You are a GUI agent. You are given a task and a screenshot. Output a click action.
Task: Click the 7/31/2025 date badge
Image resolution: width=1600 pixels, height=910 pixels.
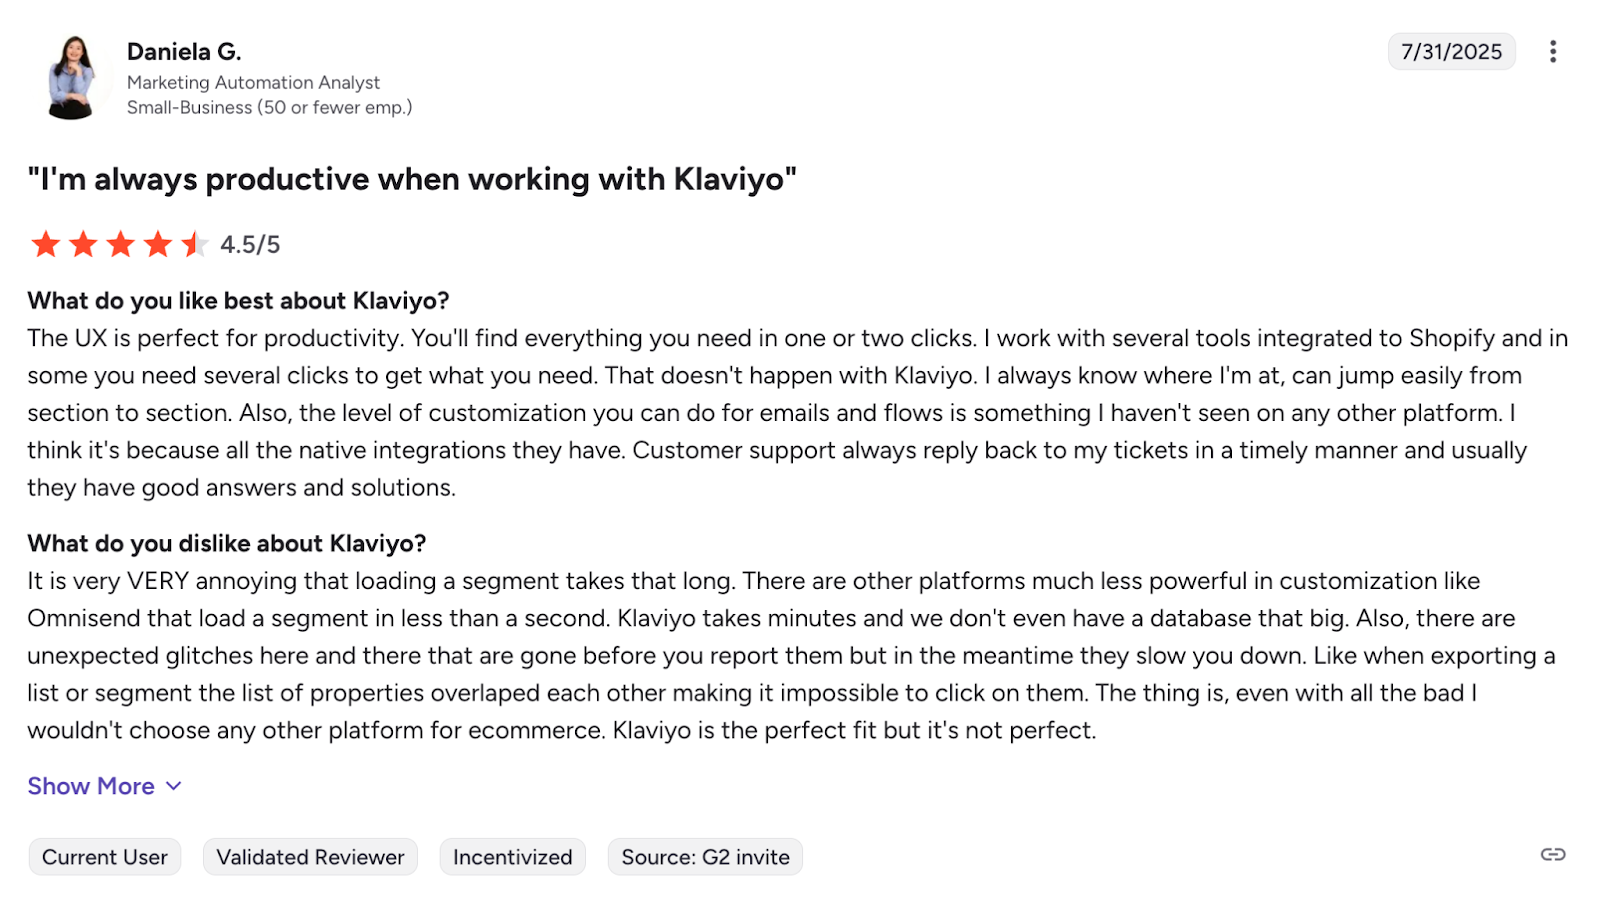(1450, 51)
